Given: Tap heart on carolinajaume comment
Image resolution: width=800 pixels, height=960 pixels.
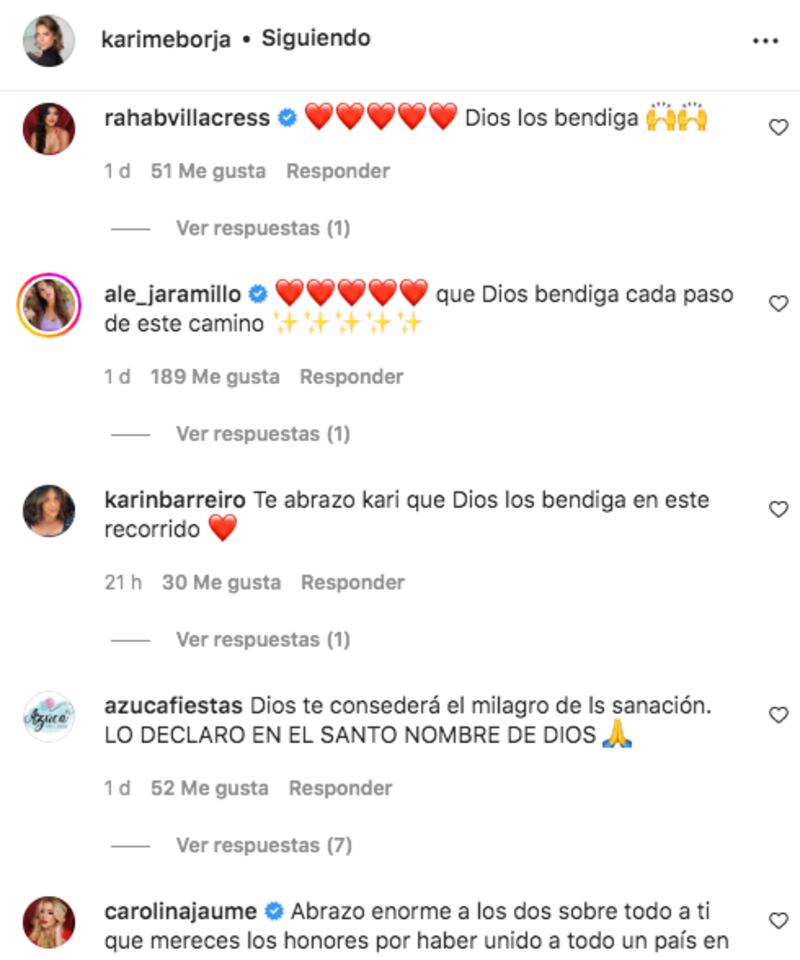Looking at the screenshot, I should (x=778, y=921).
